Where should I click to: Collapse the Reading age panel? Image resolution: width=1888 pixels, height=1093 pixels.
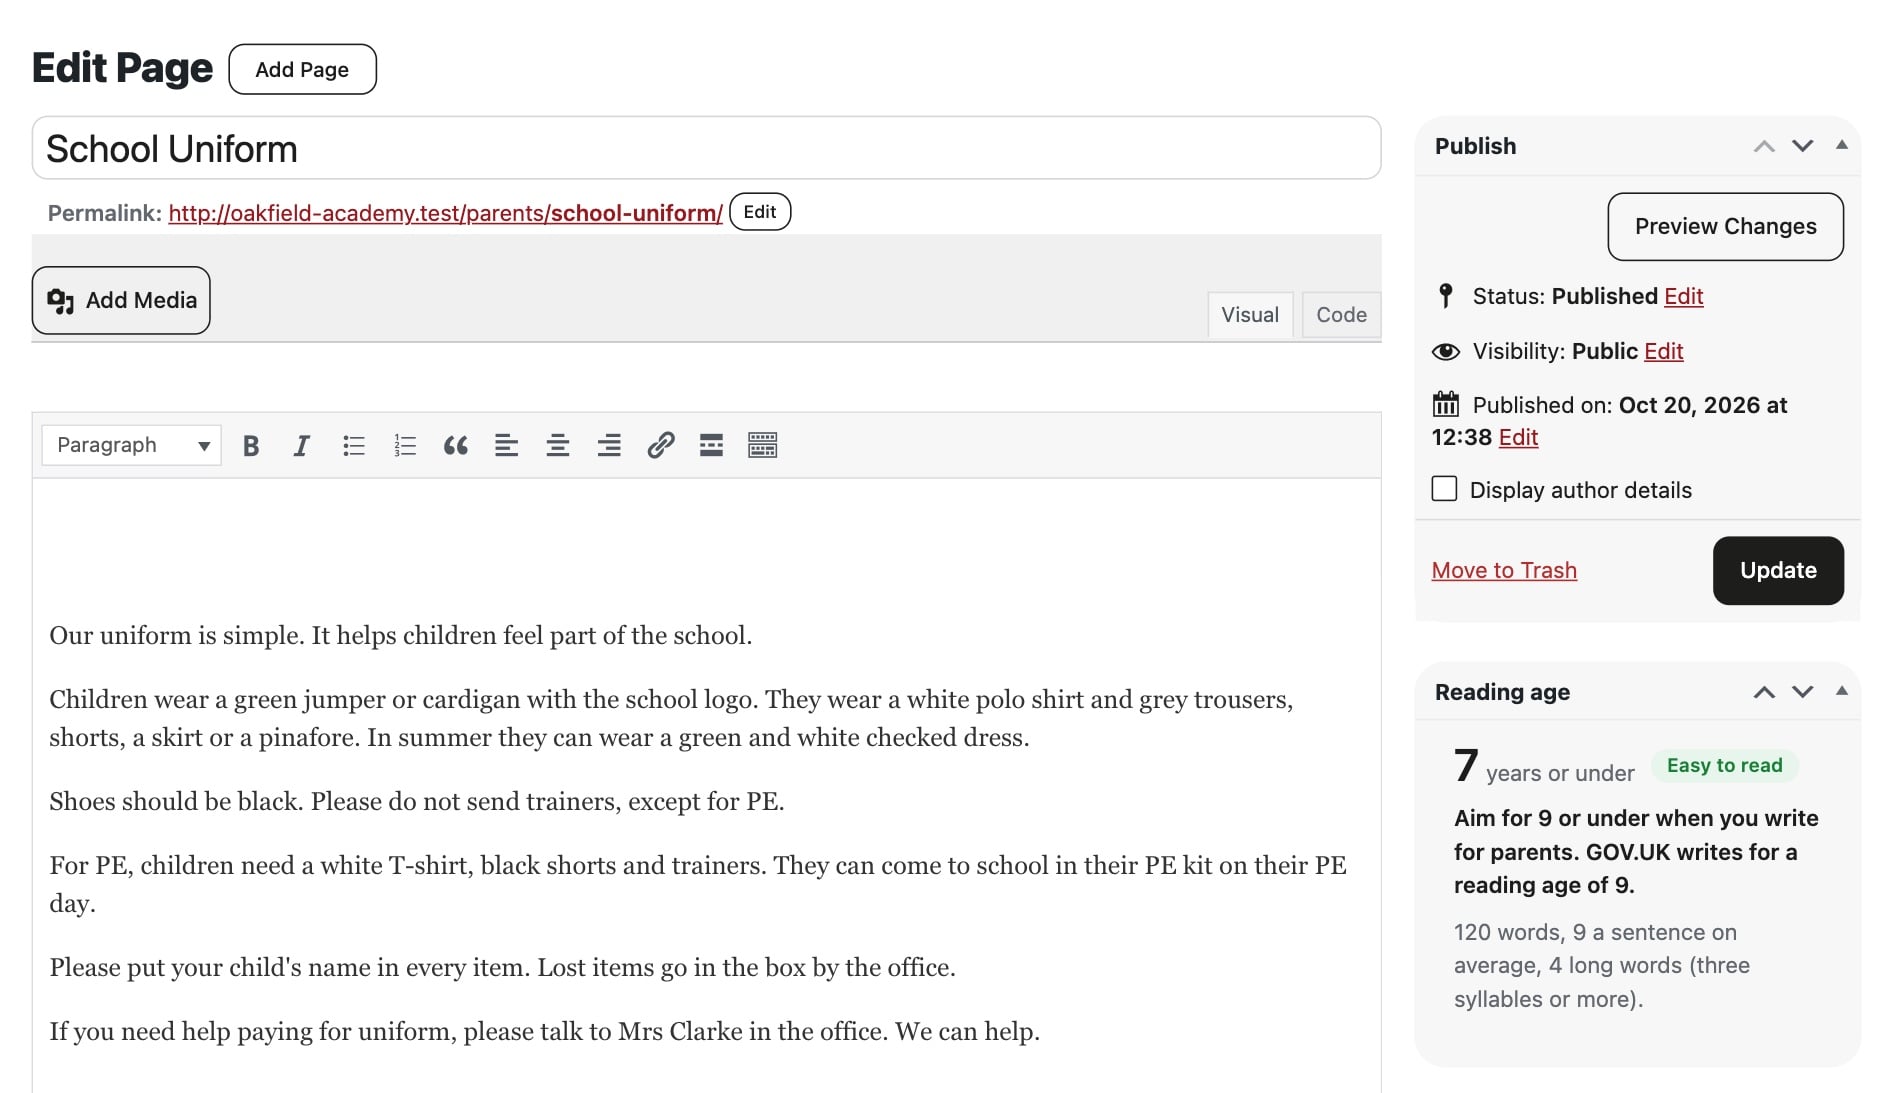1841,691
